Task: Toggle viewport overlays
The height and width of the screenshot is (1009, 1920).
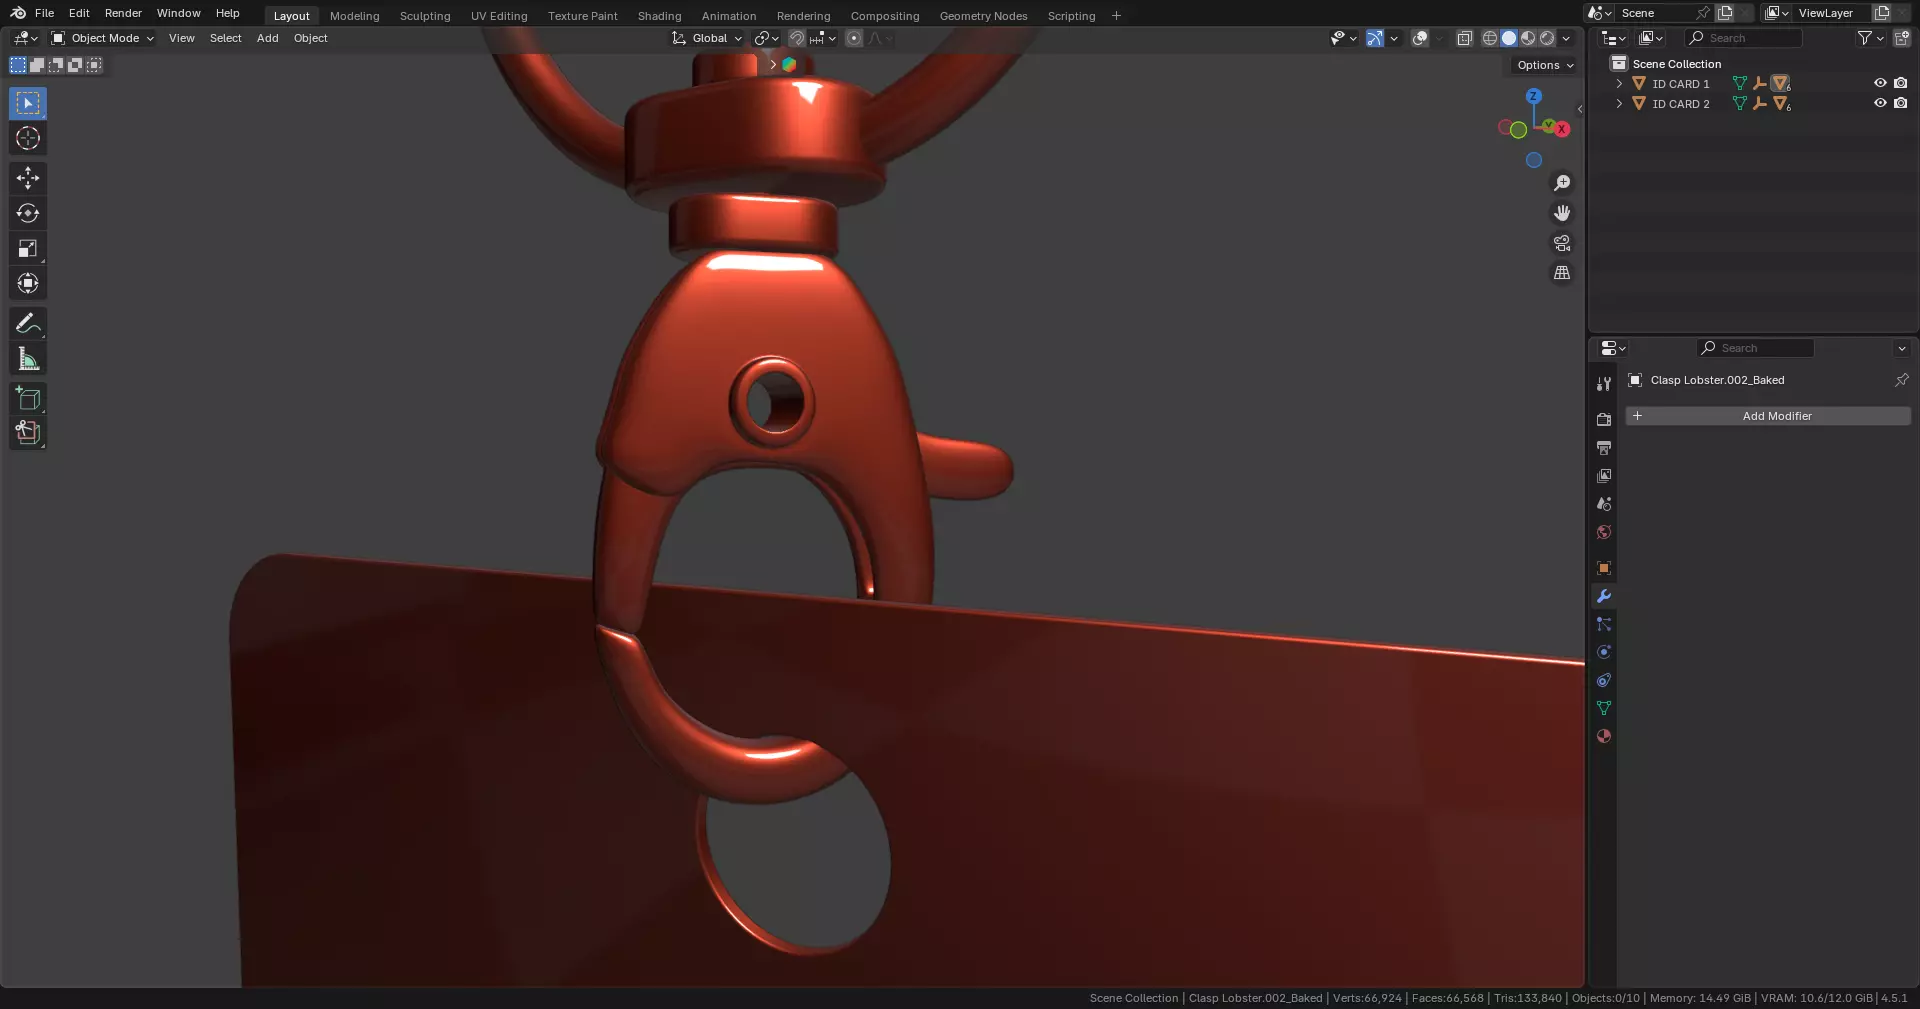Action: tap(1419, 38)
